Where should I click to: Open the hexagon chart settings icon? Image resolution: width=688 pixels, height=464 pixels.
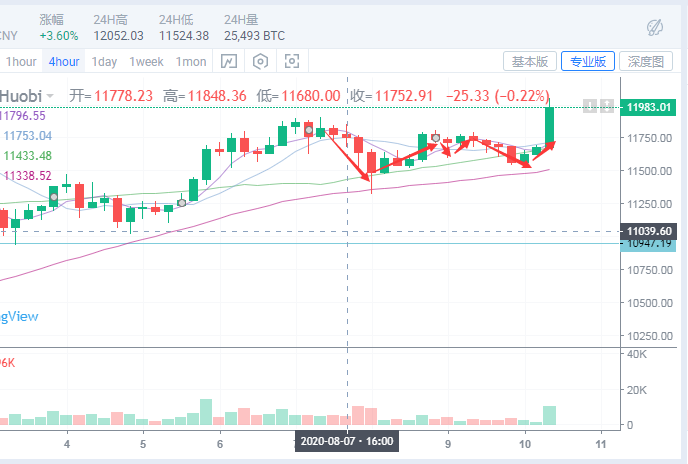(x=260, y=61)
